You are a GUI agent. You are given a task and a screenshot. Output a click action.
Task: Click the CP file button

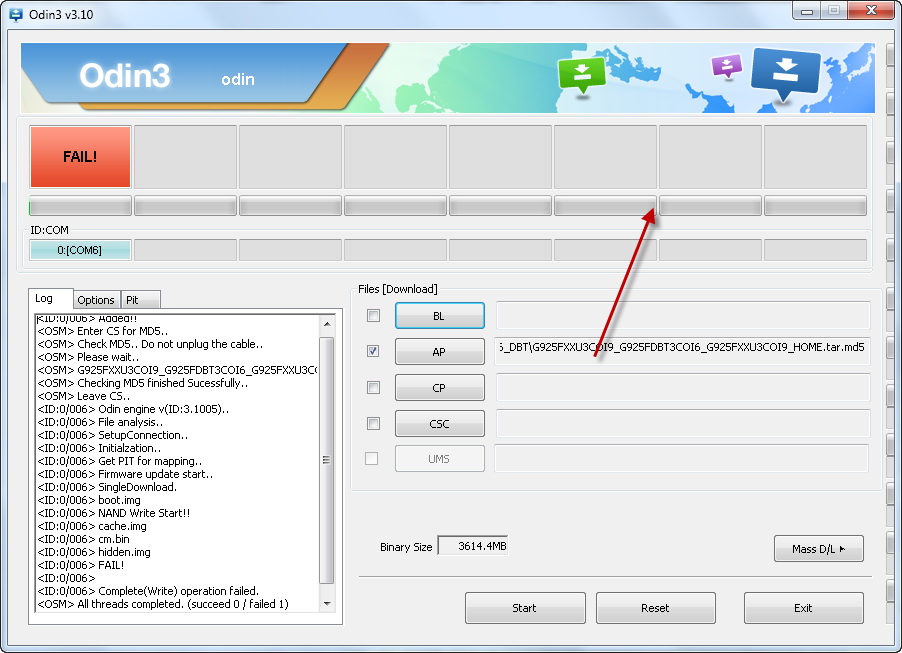(x=439, y=388)
